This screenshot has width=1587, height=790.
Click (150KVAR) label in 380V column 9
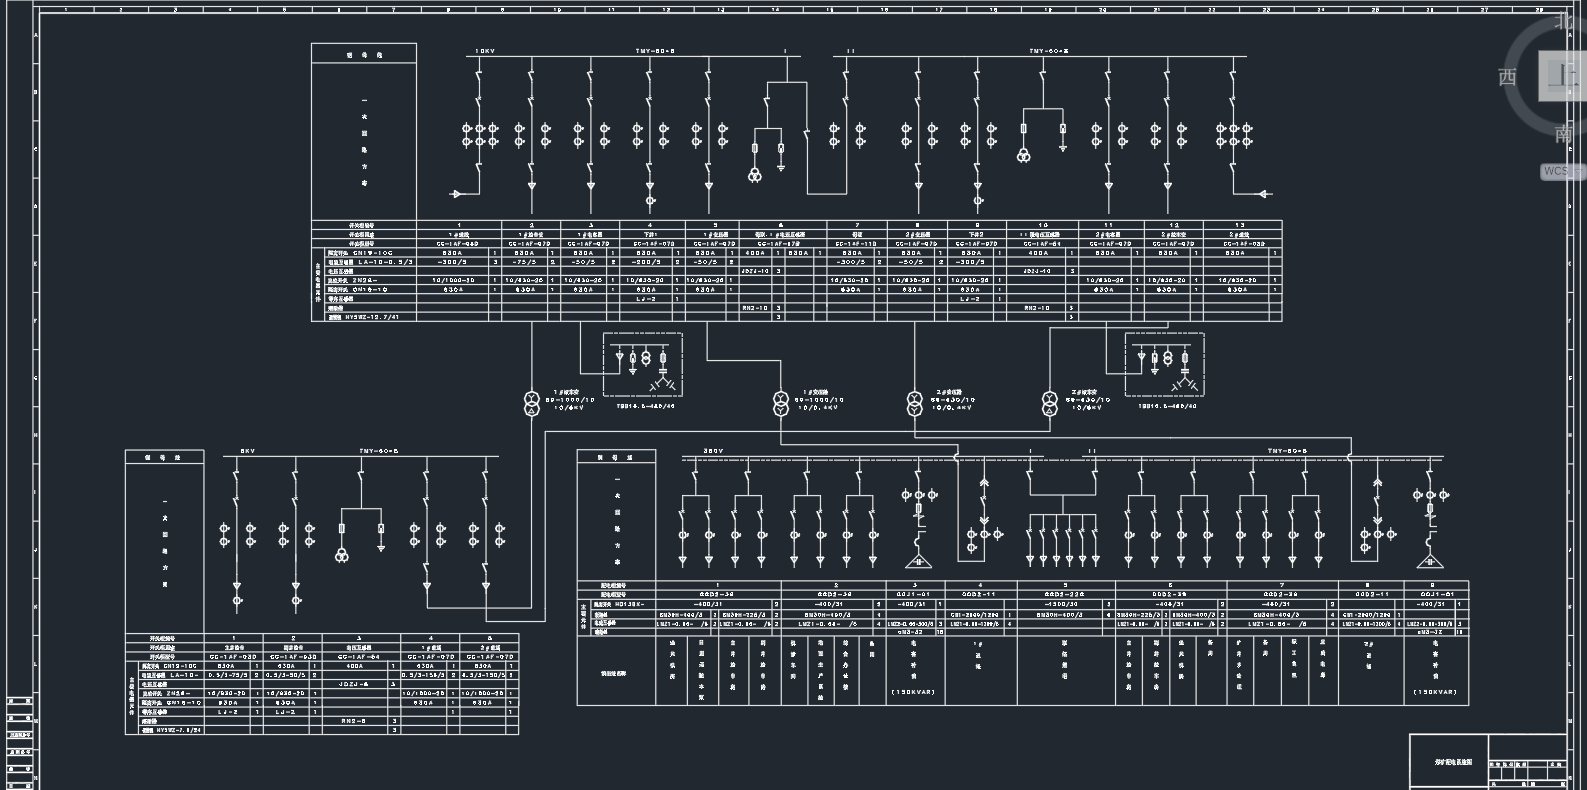(x=1435, y=692)
